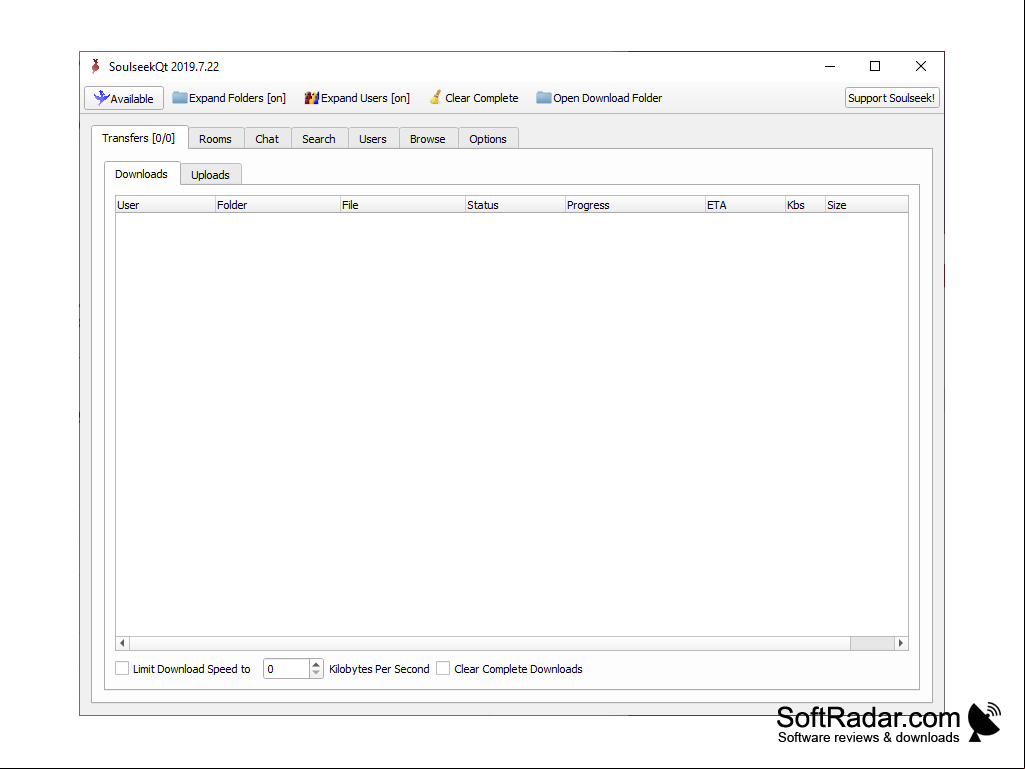The width and height of the screenshot is (1025, 769).
Task: Select the Downloads sub-tab
Action: coord(142,174)
